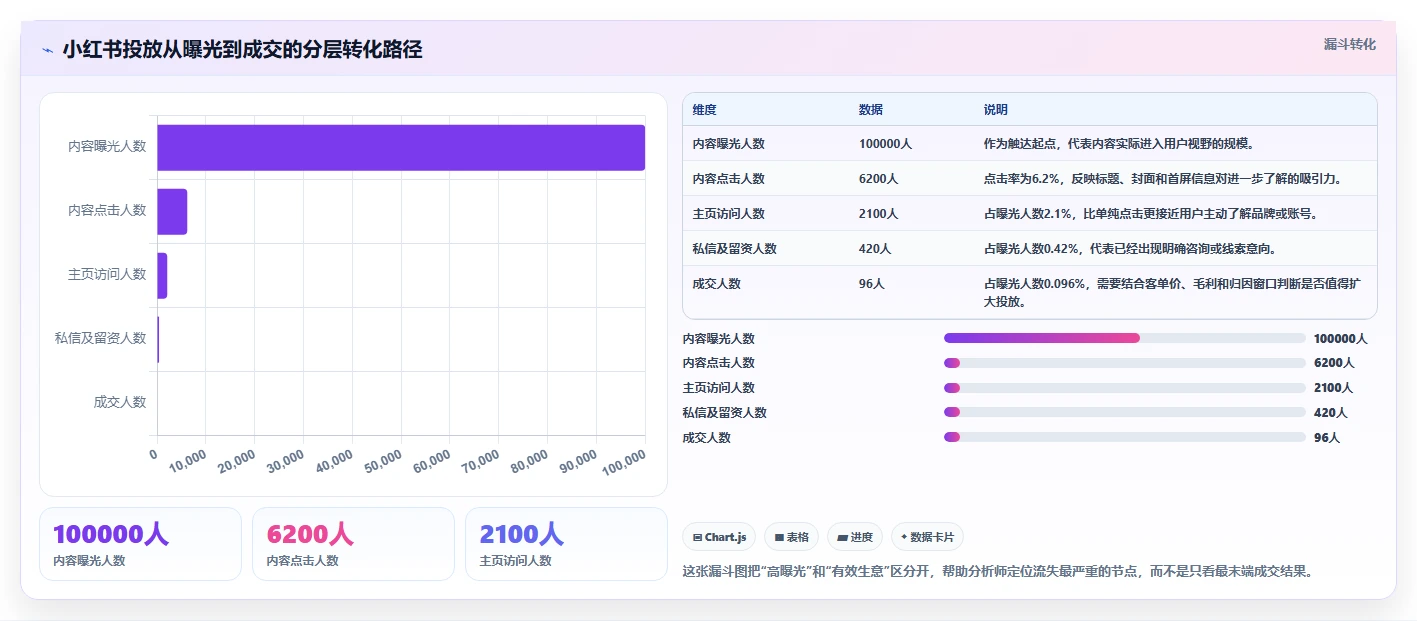
Task: Click the 主页访问人数 bar in the chart
Action: pos(162,275)
